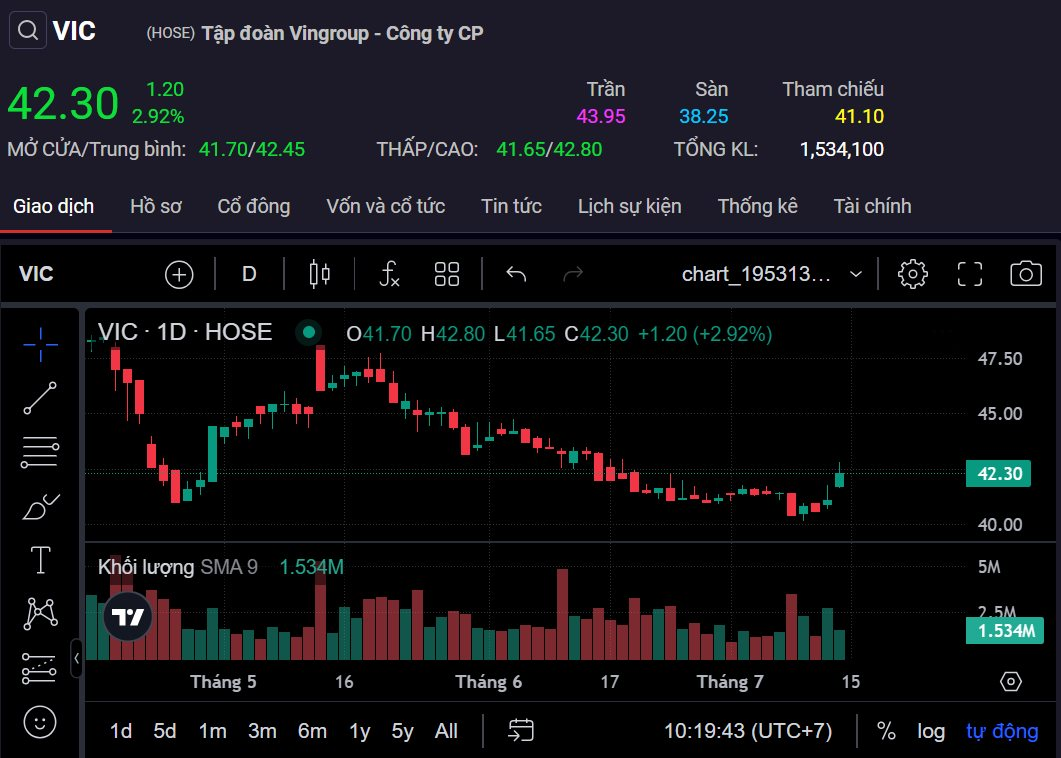This screenshot has height=758, width=1061.
Task: Select the text annotation tool
Action: pos(40,560)
